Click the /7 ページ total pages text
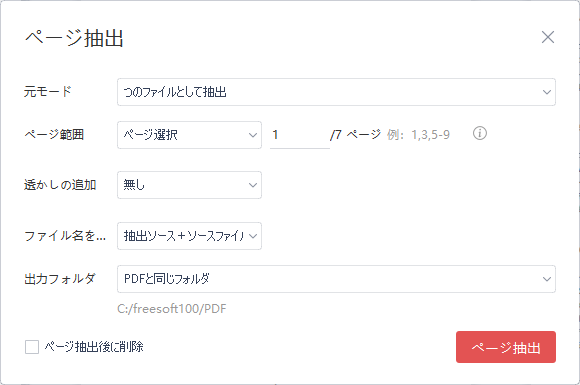Screen dimensions: 580x385 355,135
